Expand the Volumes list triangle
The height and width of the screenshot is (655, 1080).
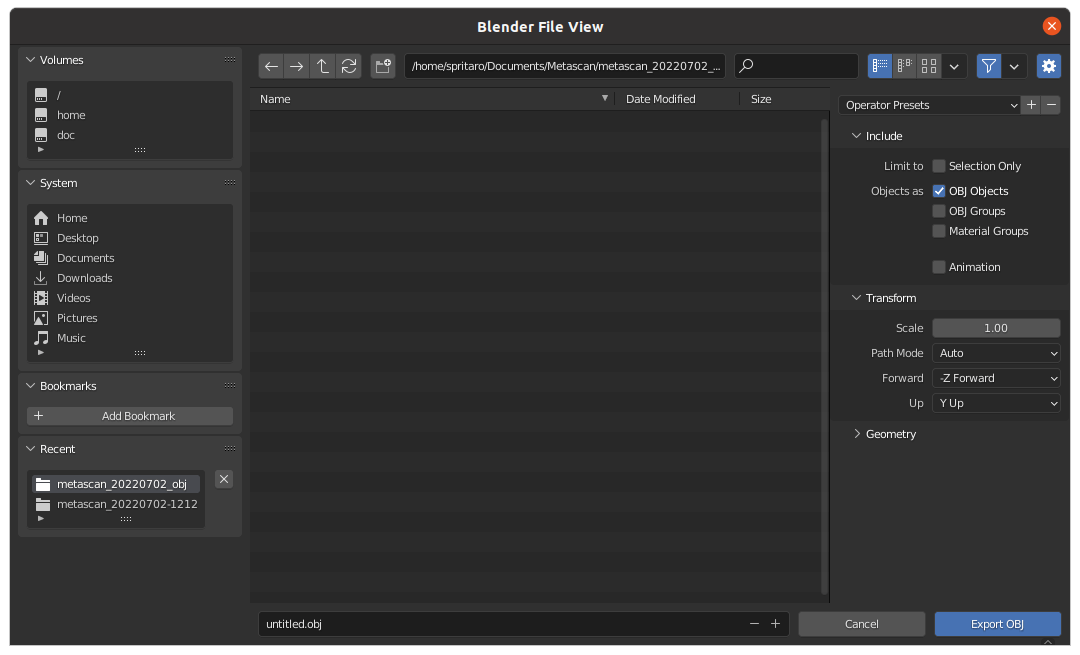point(41,149)
